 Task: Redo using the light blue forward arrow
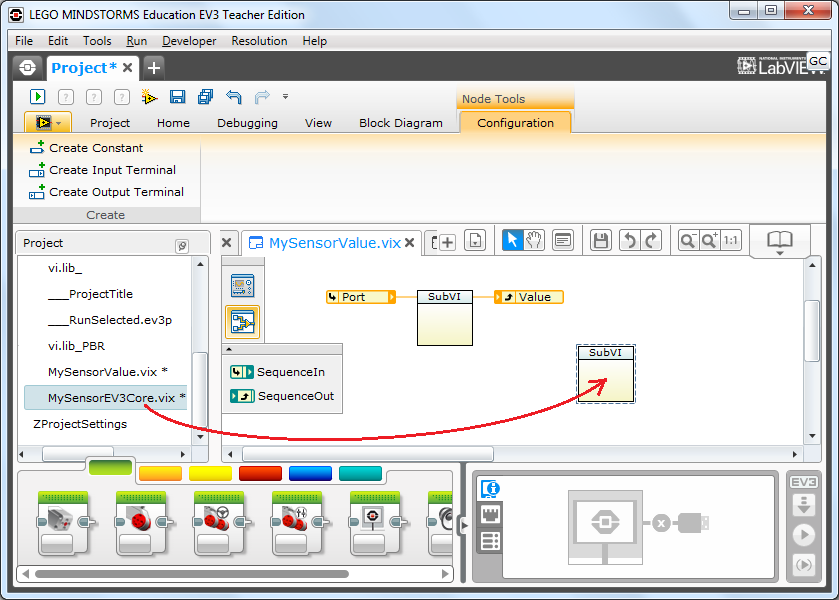(262, 97)
